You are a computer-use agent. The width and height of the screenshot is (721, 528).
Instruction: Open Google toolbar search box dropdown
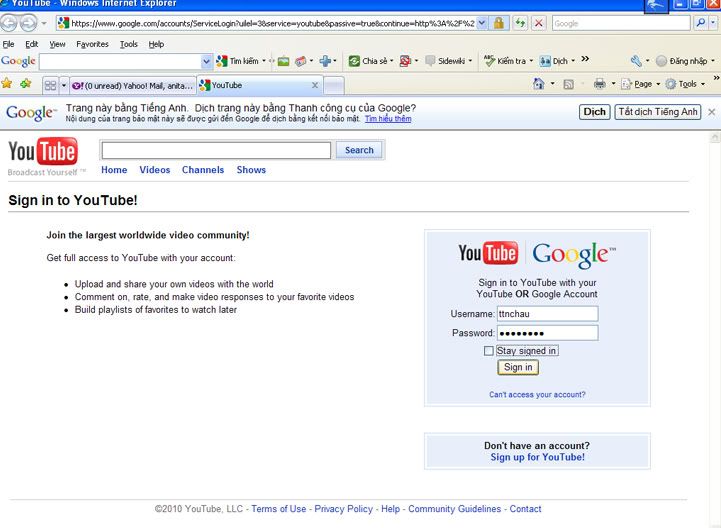coord(206,61)
